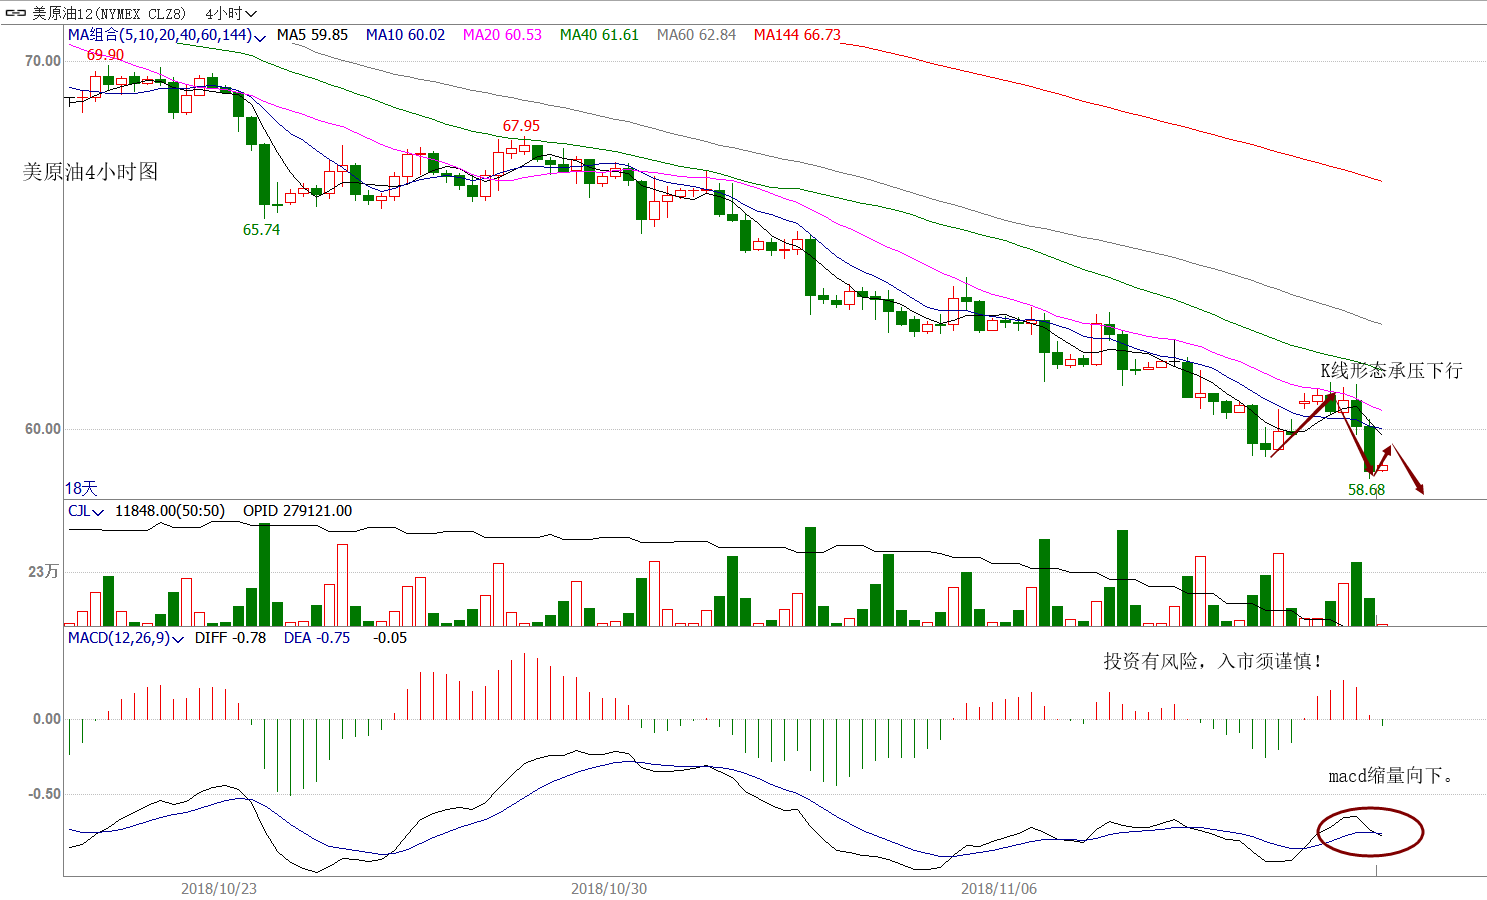Select the 美原油4小时图 text annotation

coord(91,172)
